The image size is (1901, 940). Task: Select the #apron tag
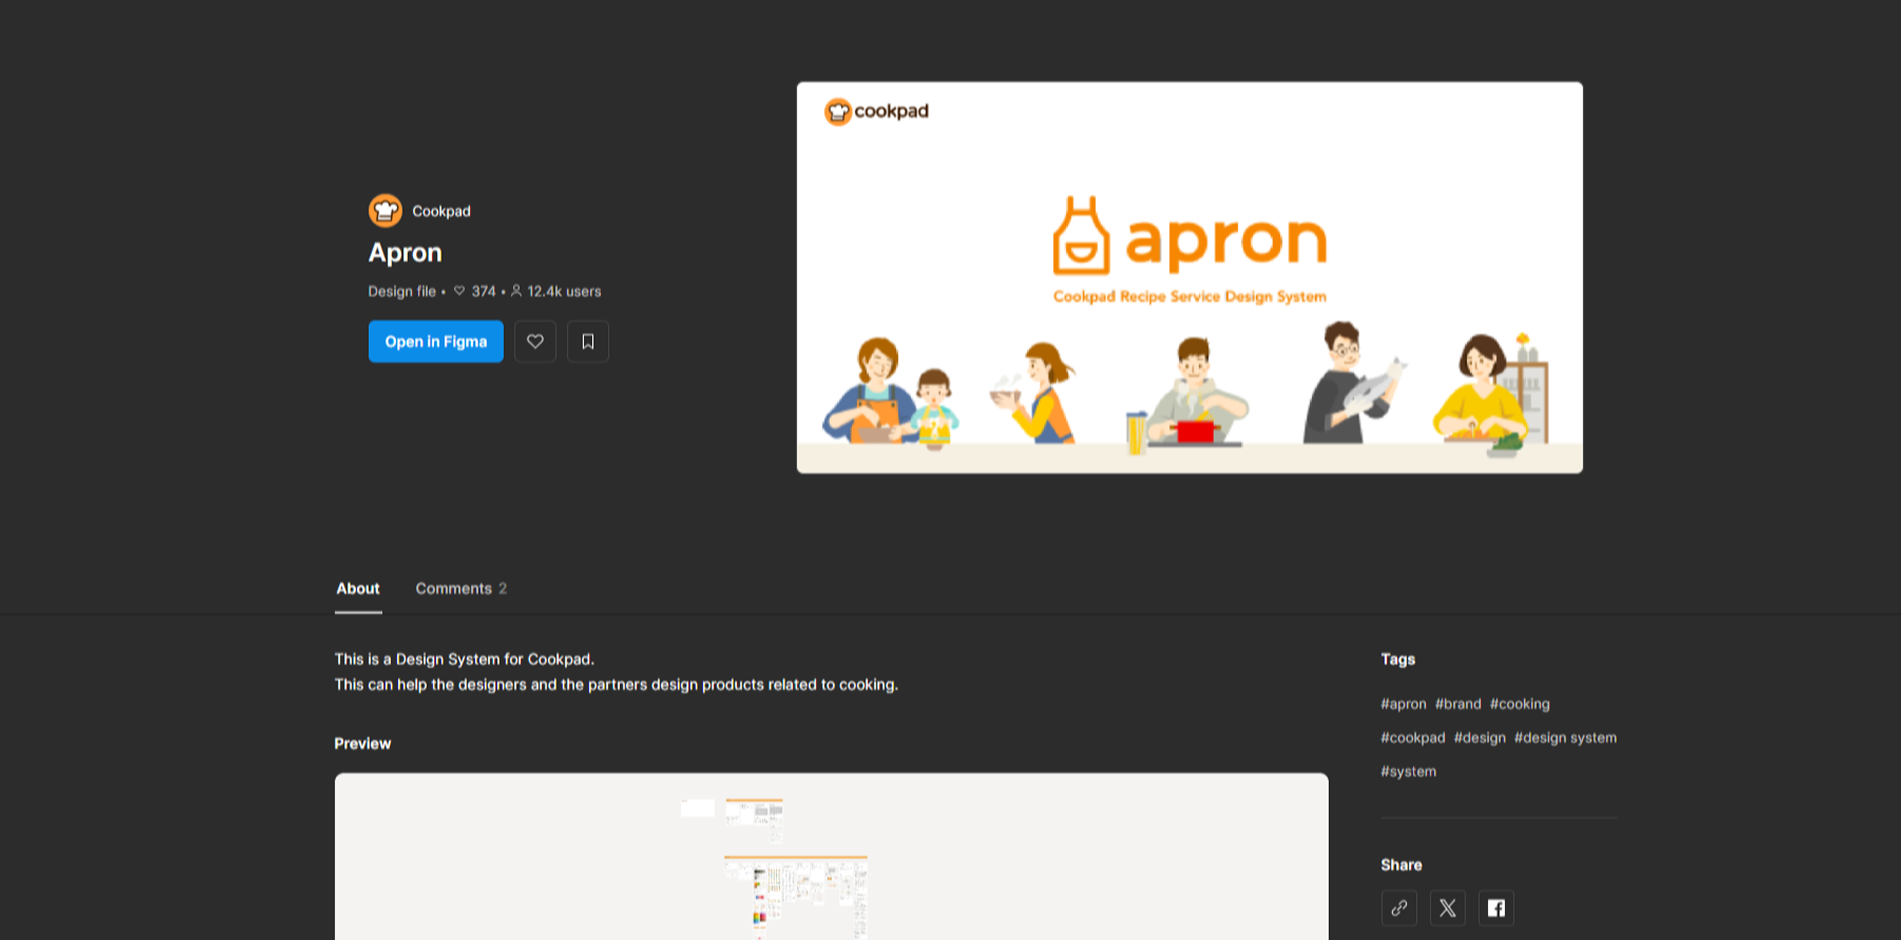1404,704
